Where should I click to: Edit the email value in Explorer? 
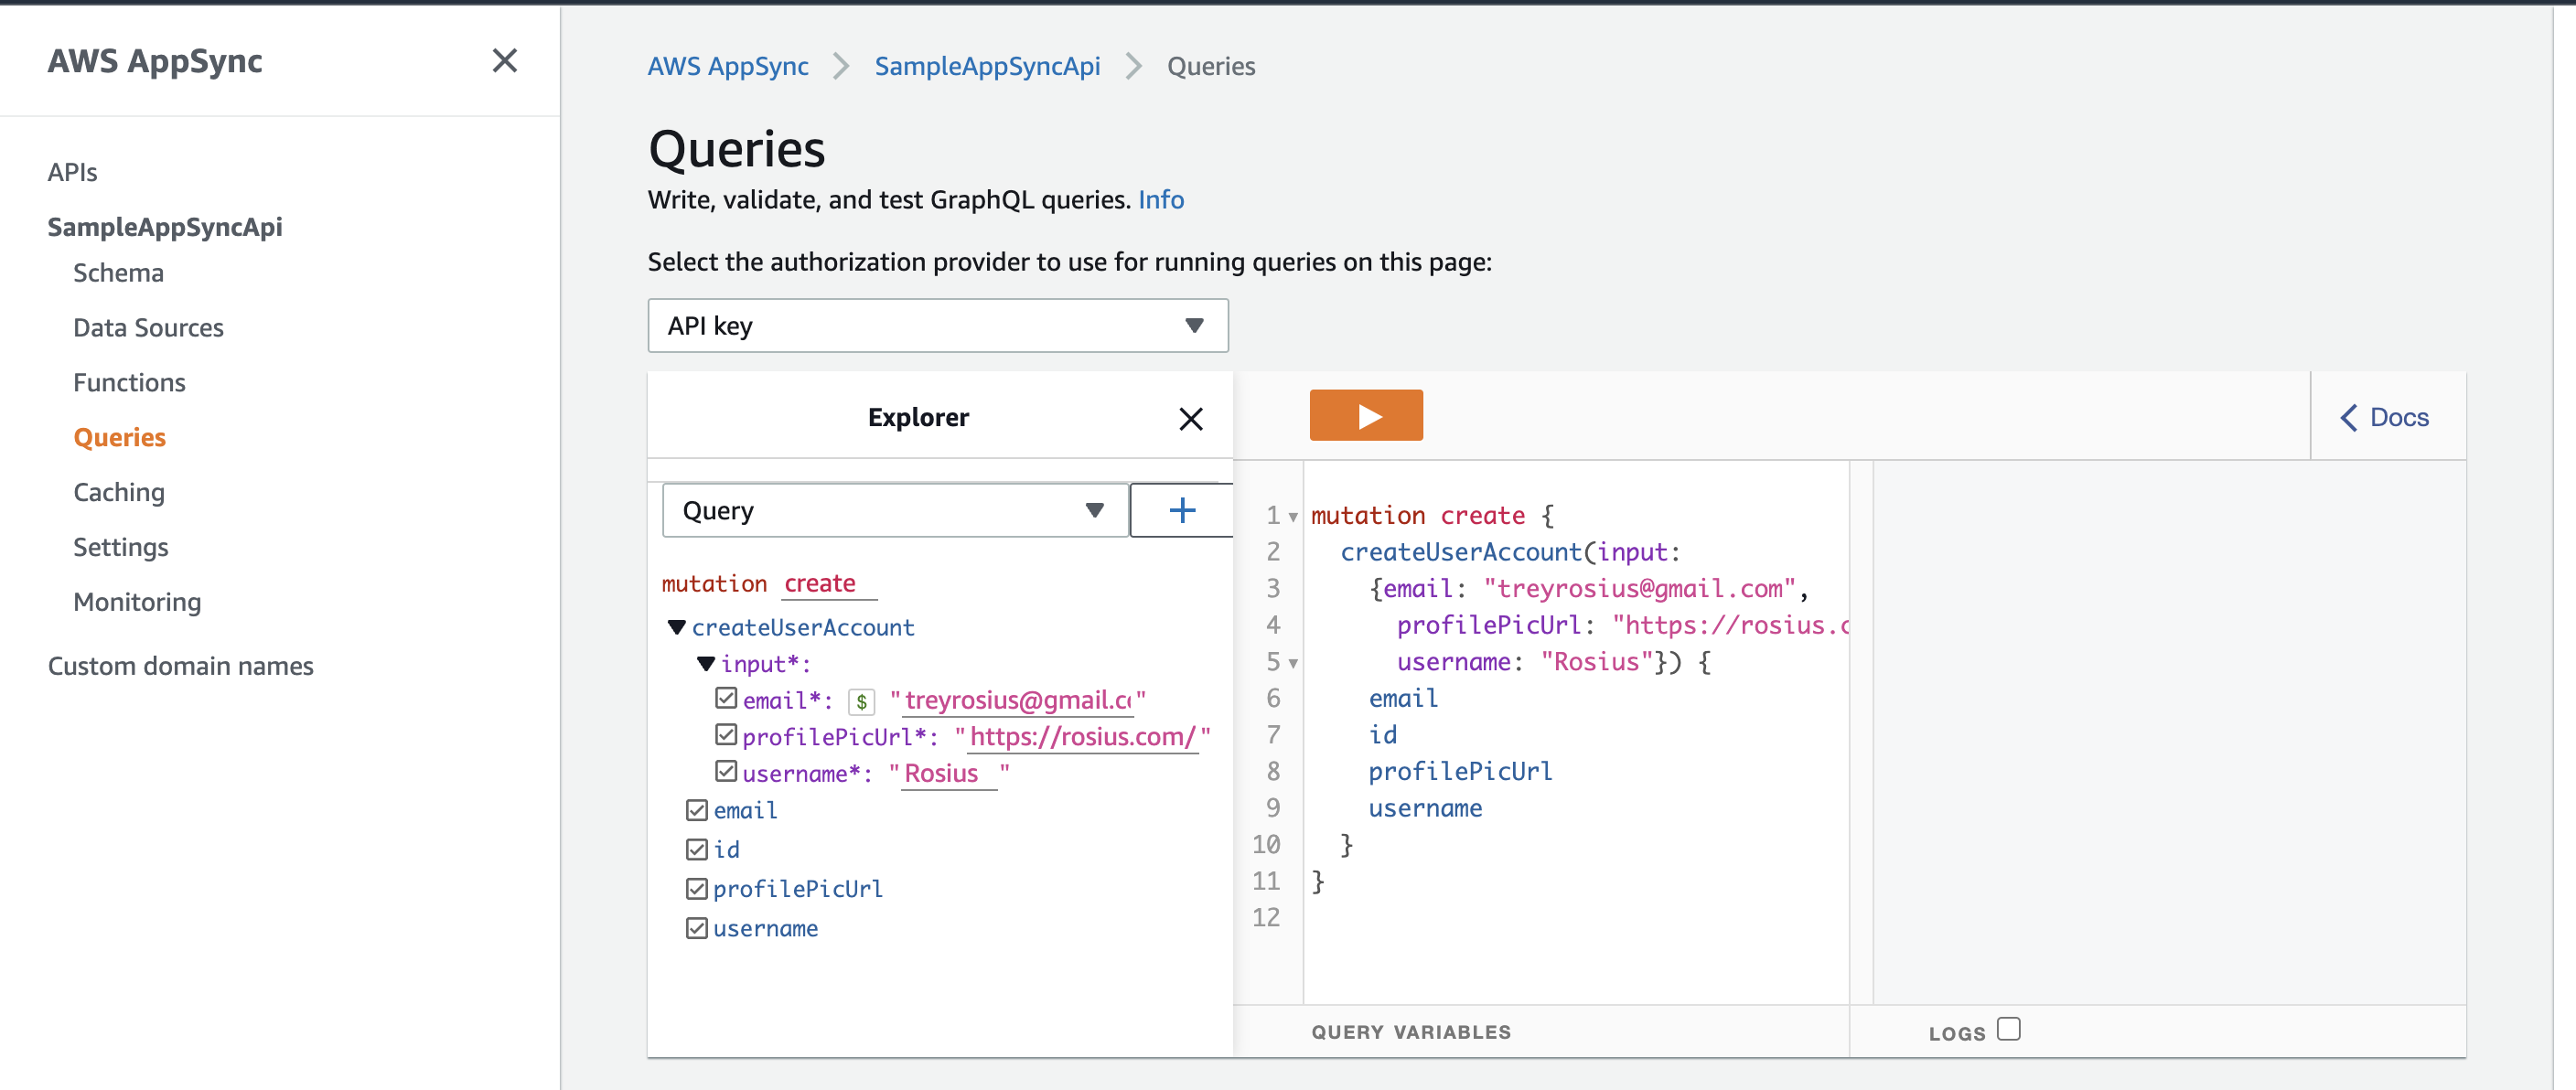tap(1017, 700)
